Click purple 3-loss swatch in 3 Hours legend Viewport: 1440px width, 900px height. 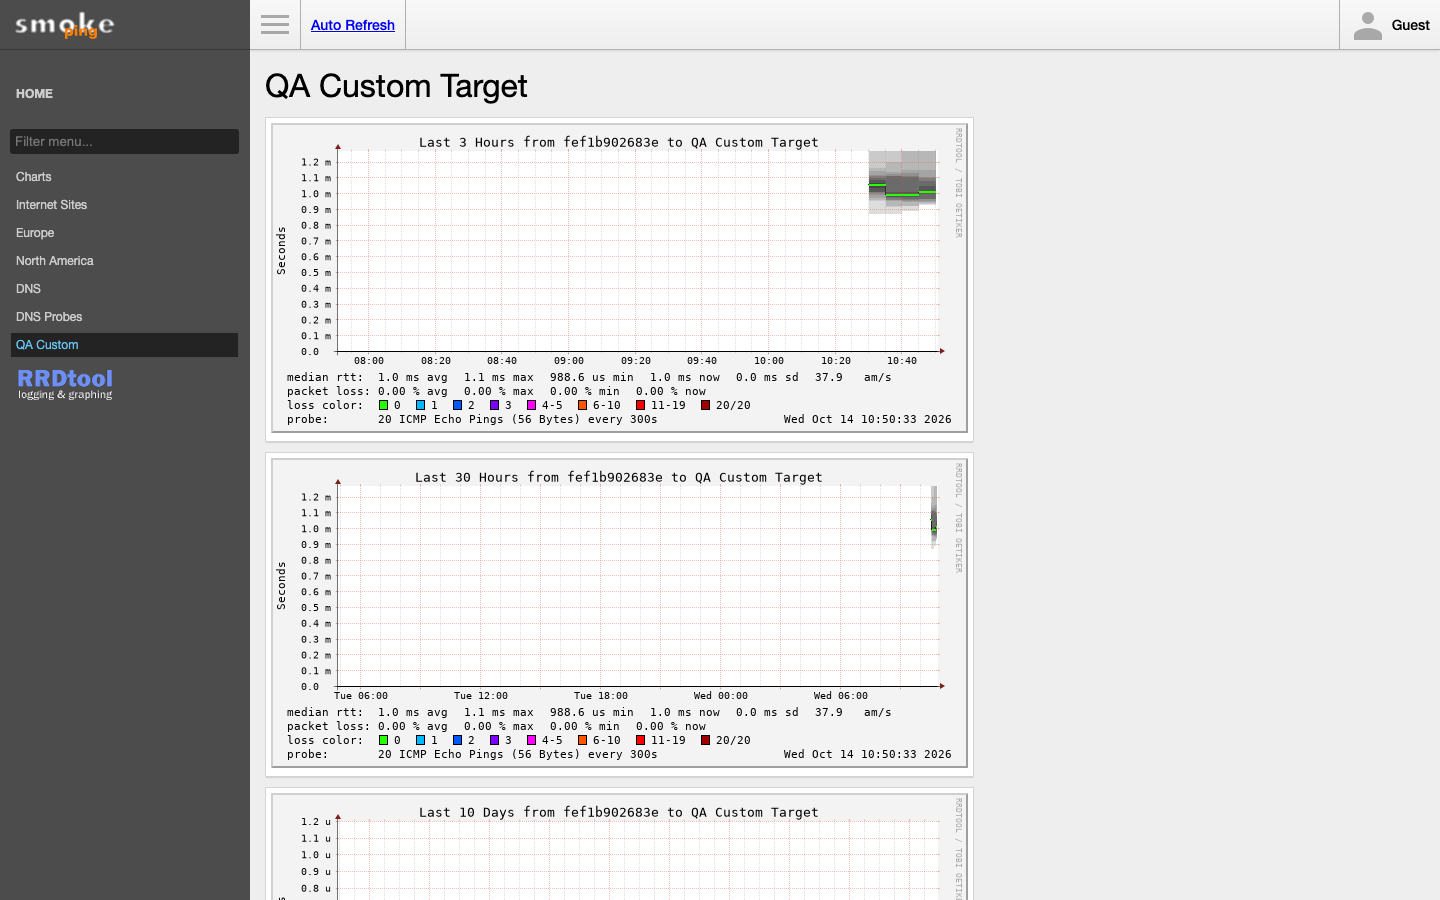point(494,405)
